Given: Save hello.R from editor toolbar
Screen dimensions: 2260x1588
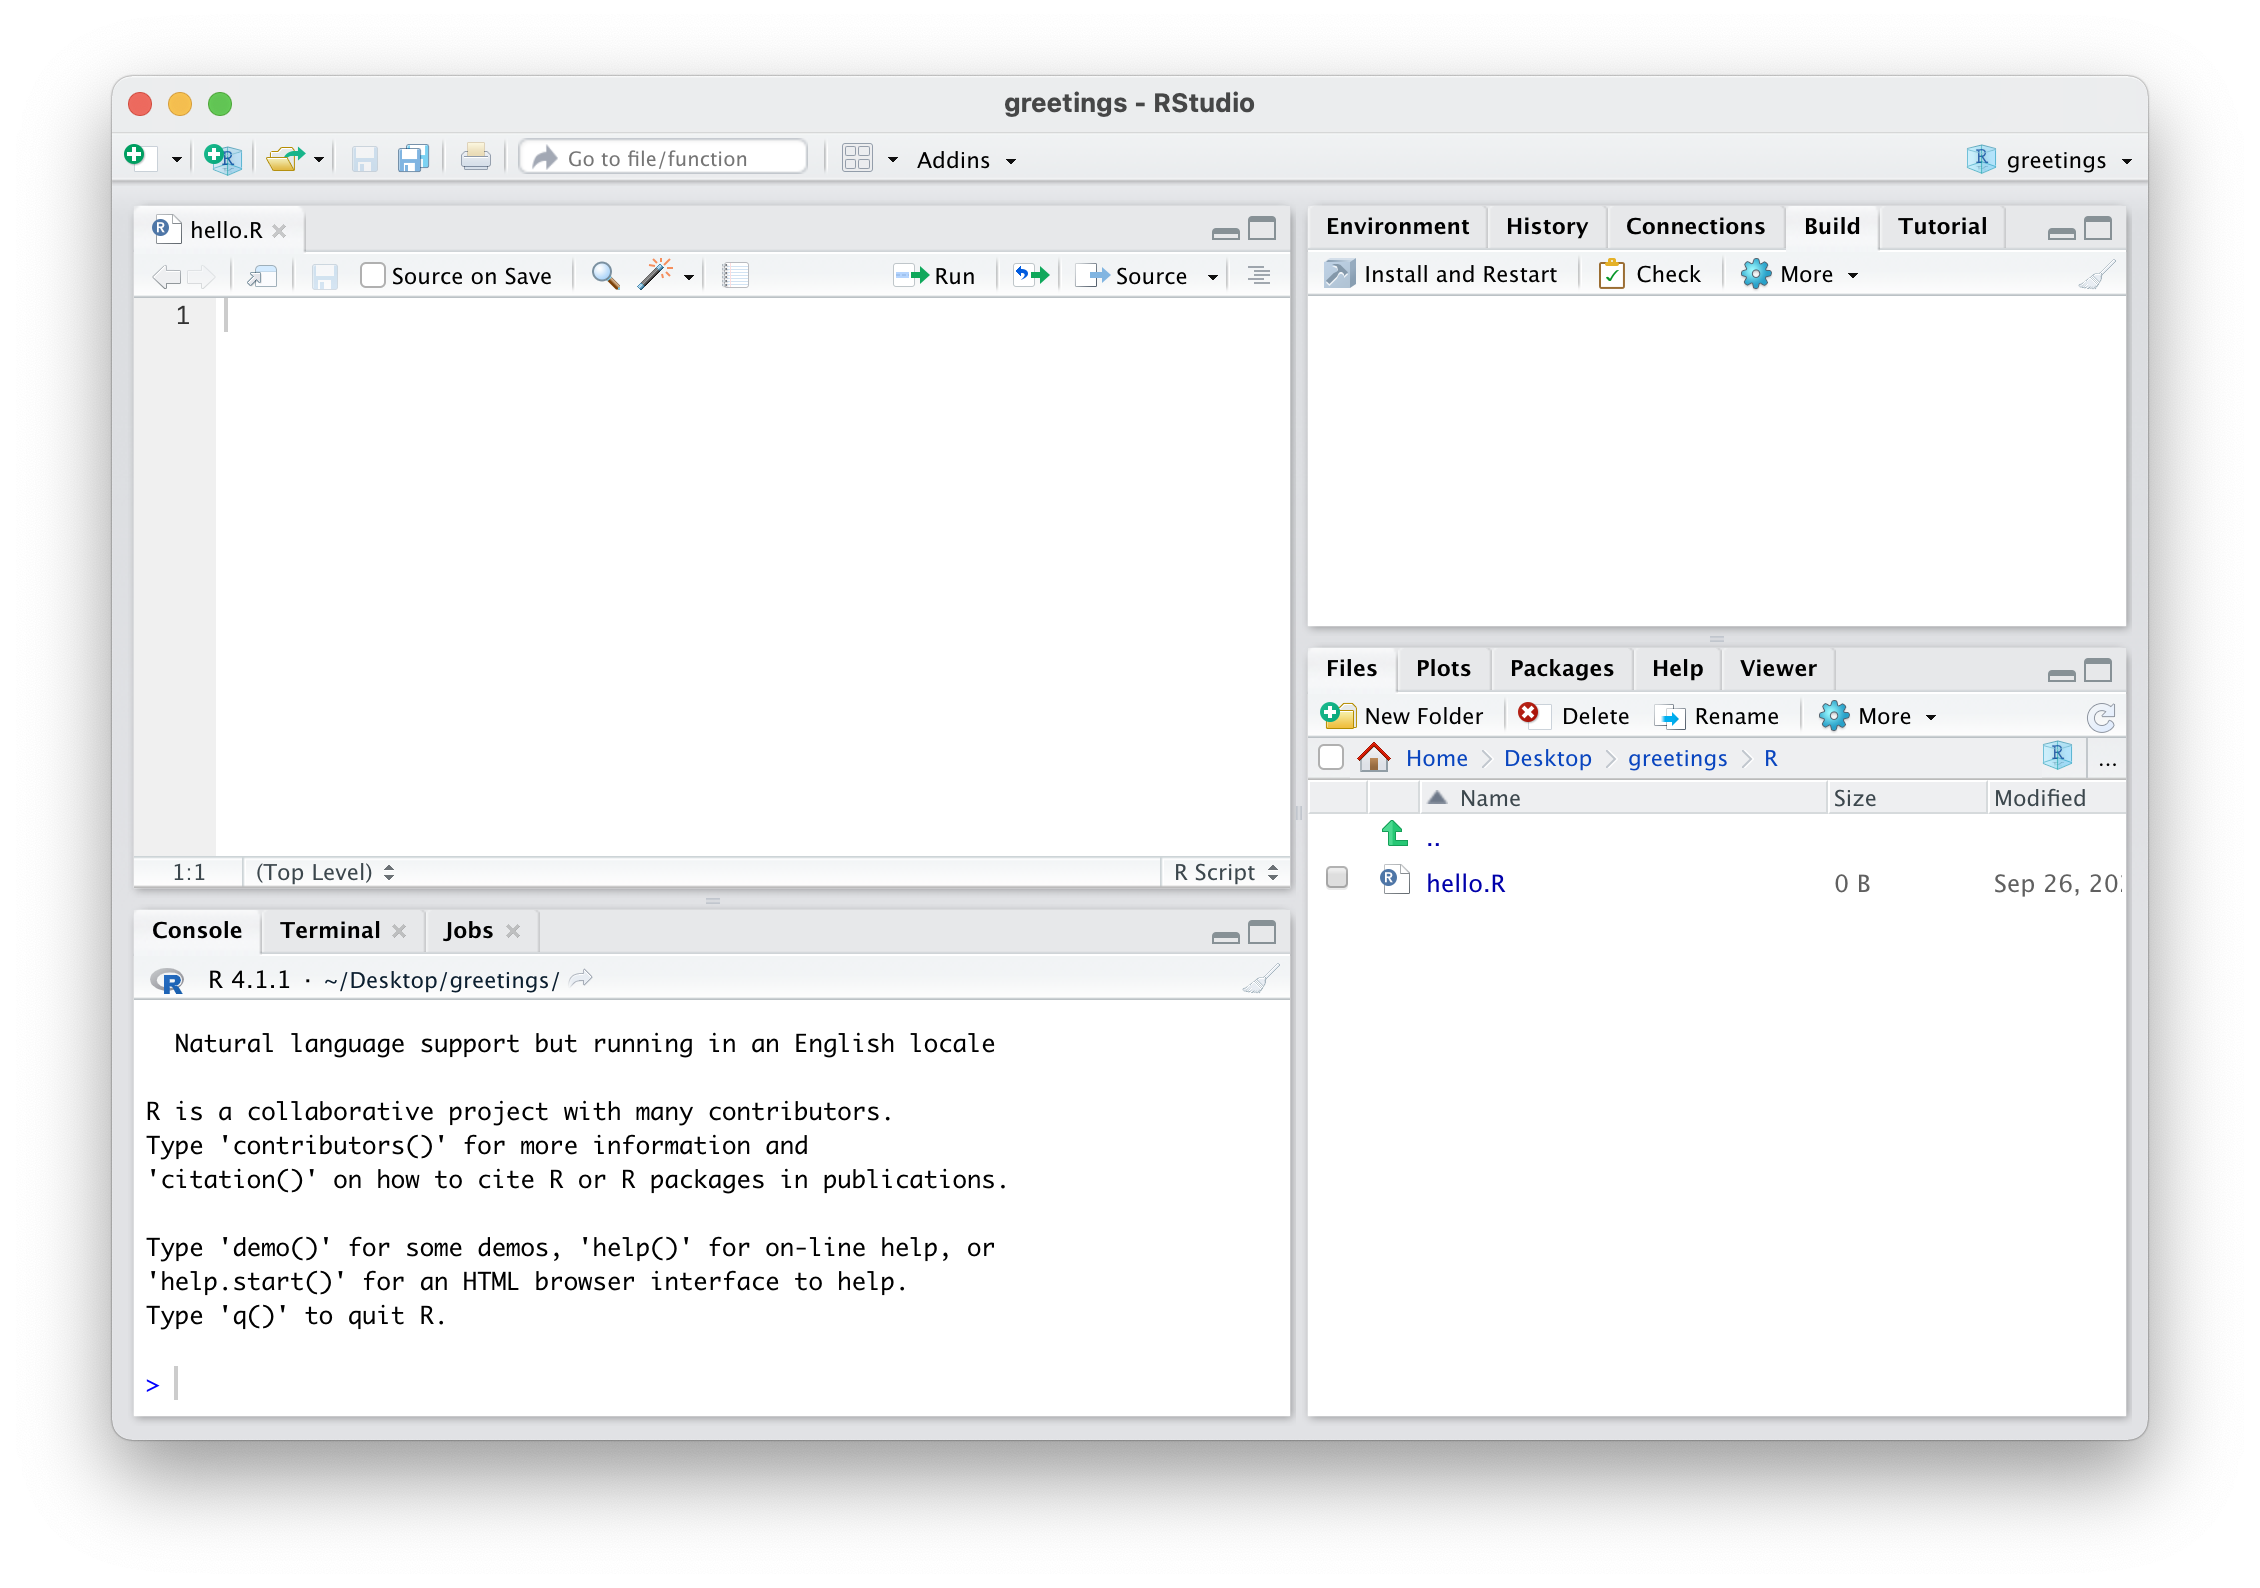Looking at the screenshot, I should 324,276.
